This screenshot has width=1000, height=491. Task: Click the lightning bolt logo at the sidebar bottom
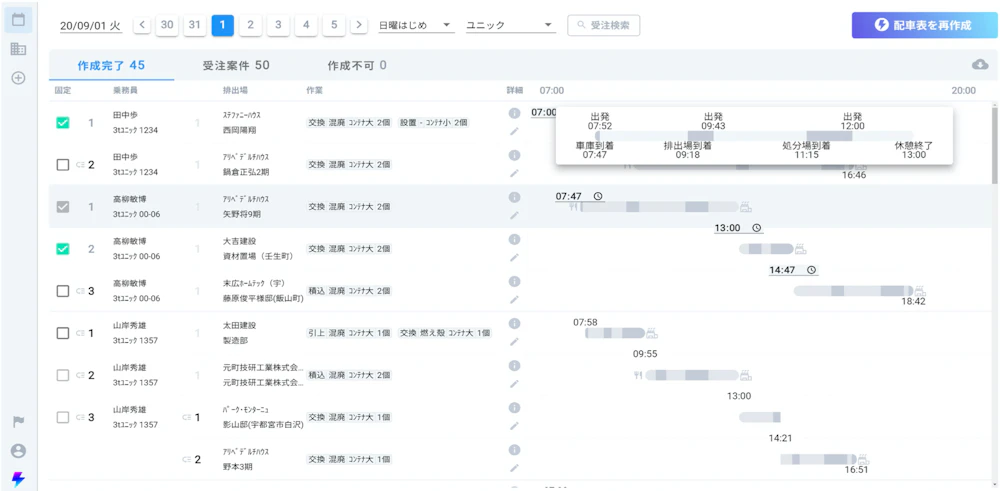pyautogui.click(x=18, y=480)
